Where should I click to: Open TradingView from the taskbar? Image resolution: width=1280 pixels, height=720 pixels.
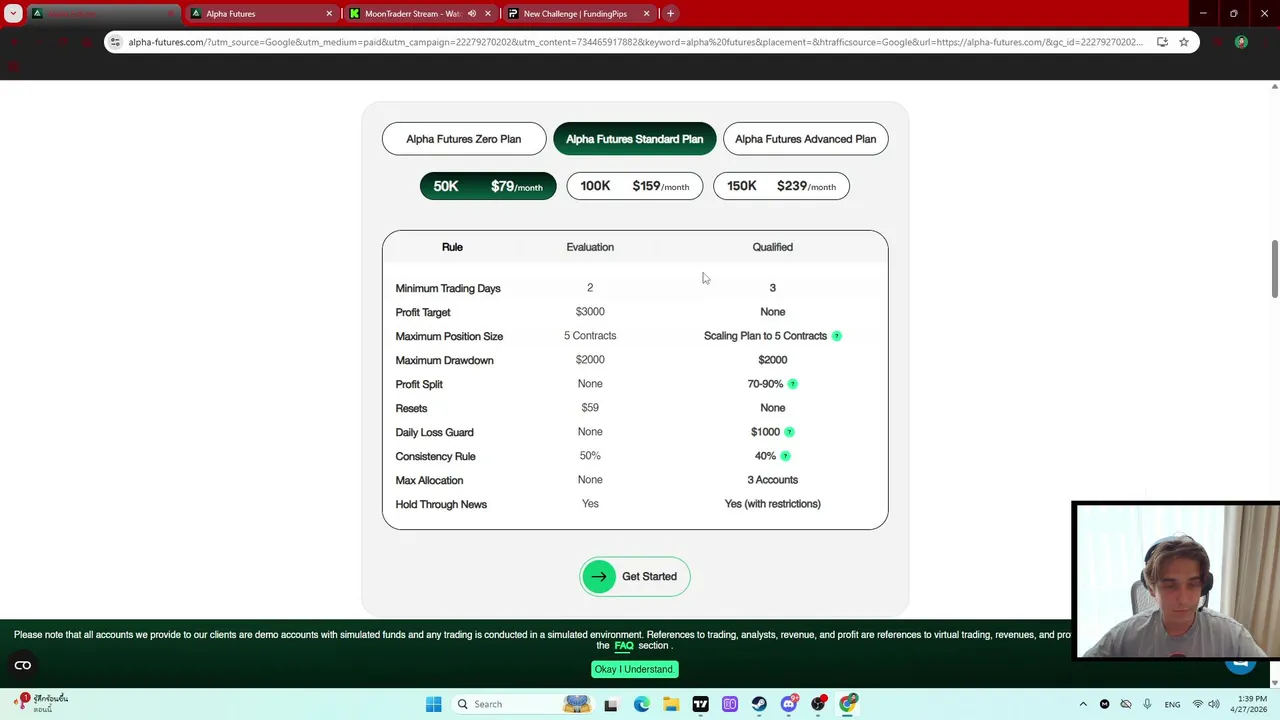click(x=700, y=704)
